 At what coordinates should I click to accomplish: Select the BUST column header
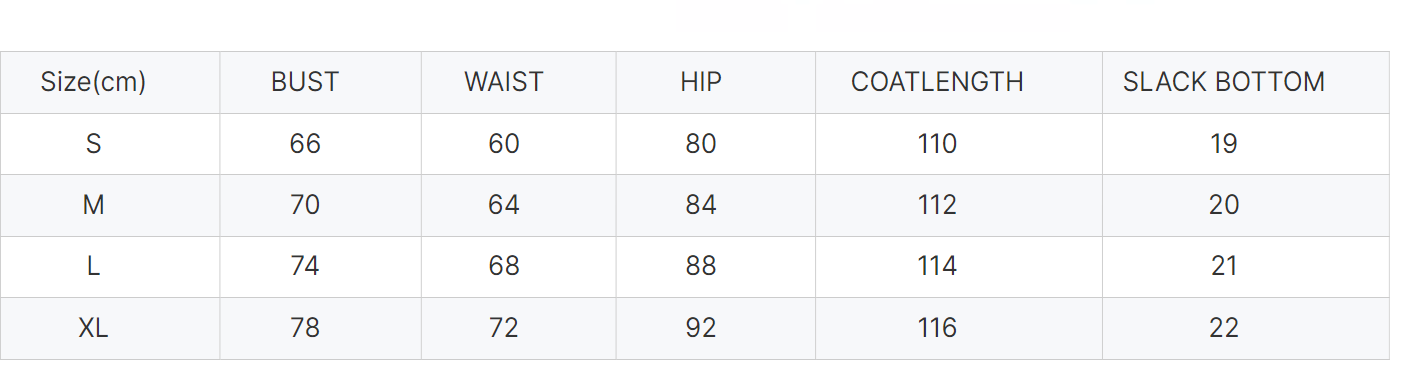point(305,82)
